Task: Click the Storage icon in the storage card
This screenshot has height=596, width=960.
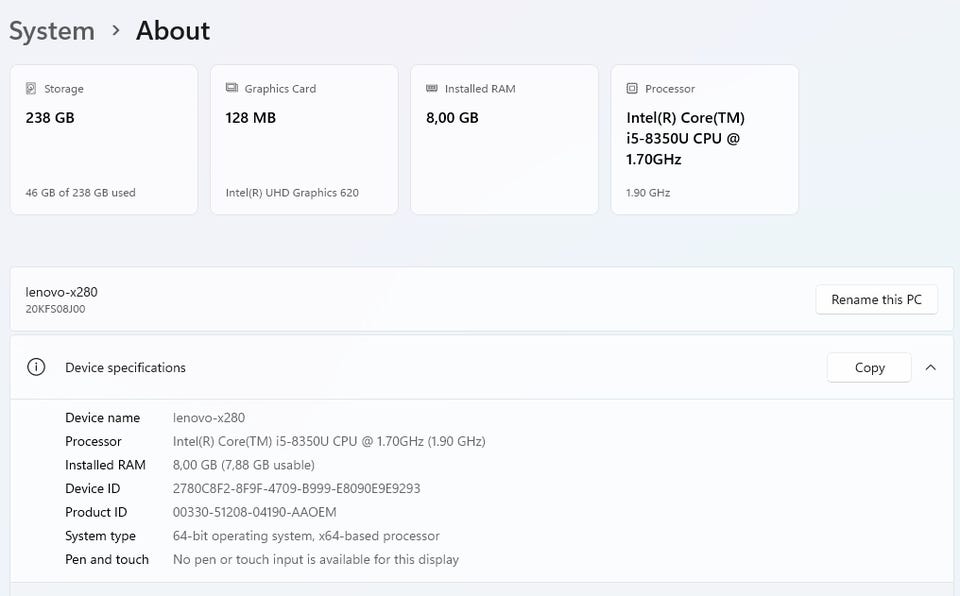Action: tap(32, 89)
